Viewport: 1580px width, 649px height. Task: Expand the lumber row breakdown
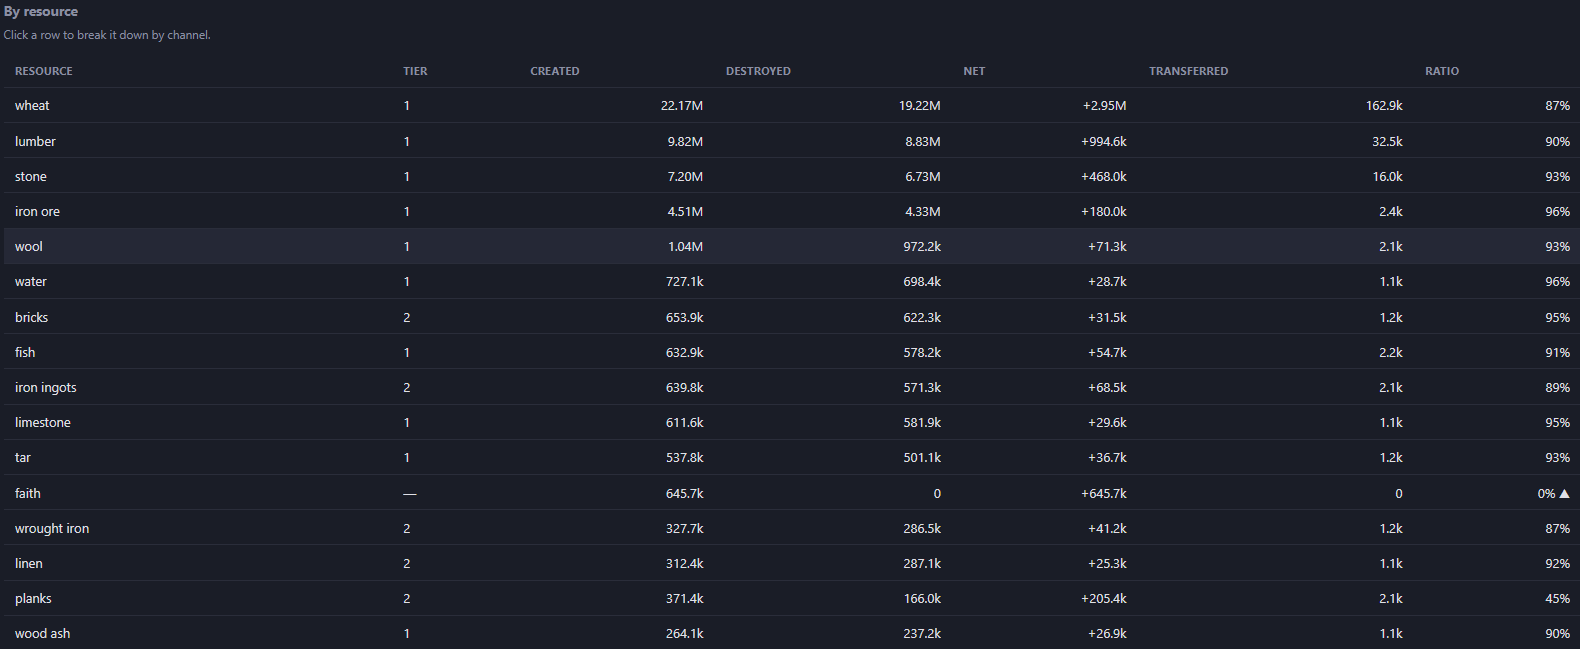coord(790,141)
